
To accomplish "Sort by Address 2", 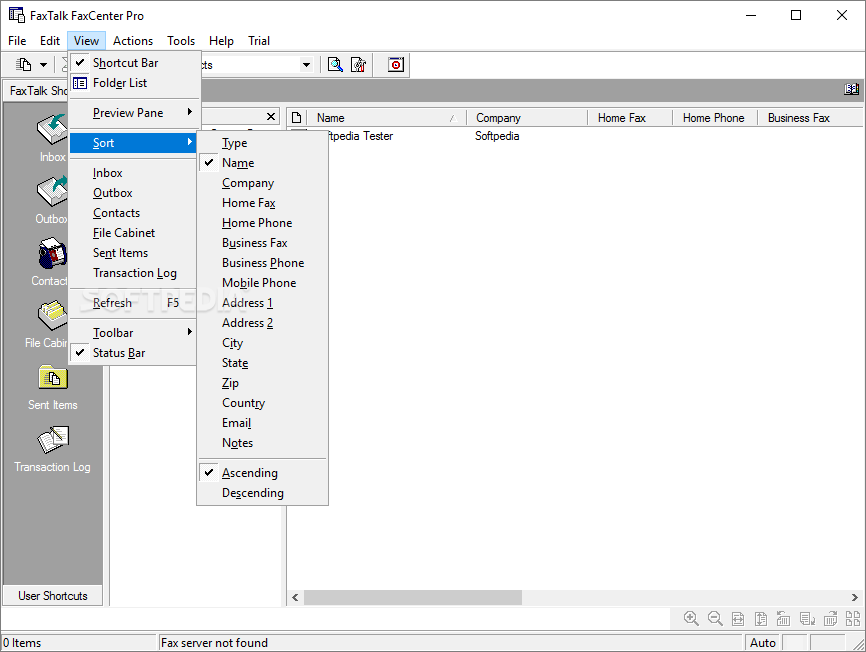I will (x=262, y=323).
